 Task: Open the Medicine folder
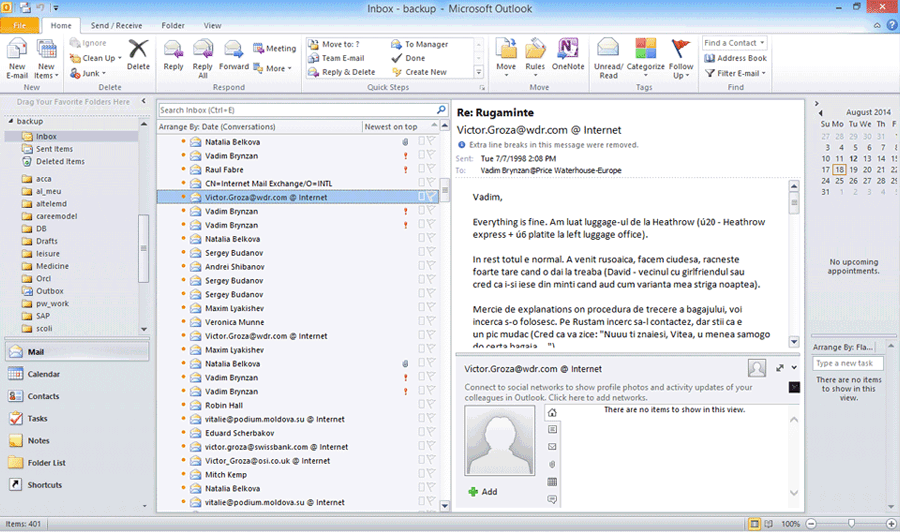point(52,266)
